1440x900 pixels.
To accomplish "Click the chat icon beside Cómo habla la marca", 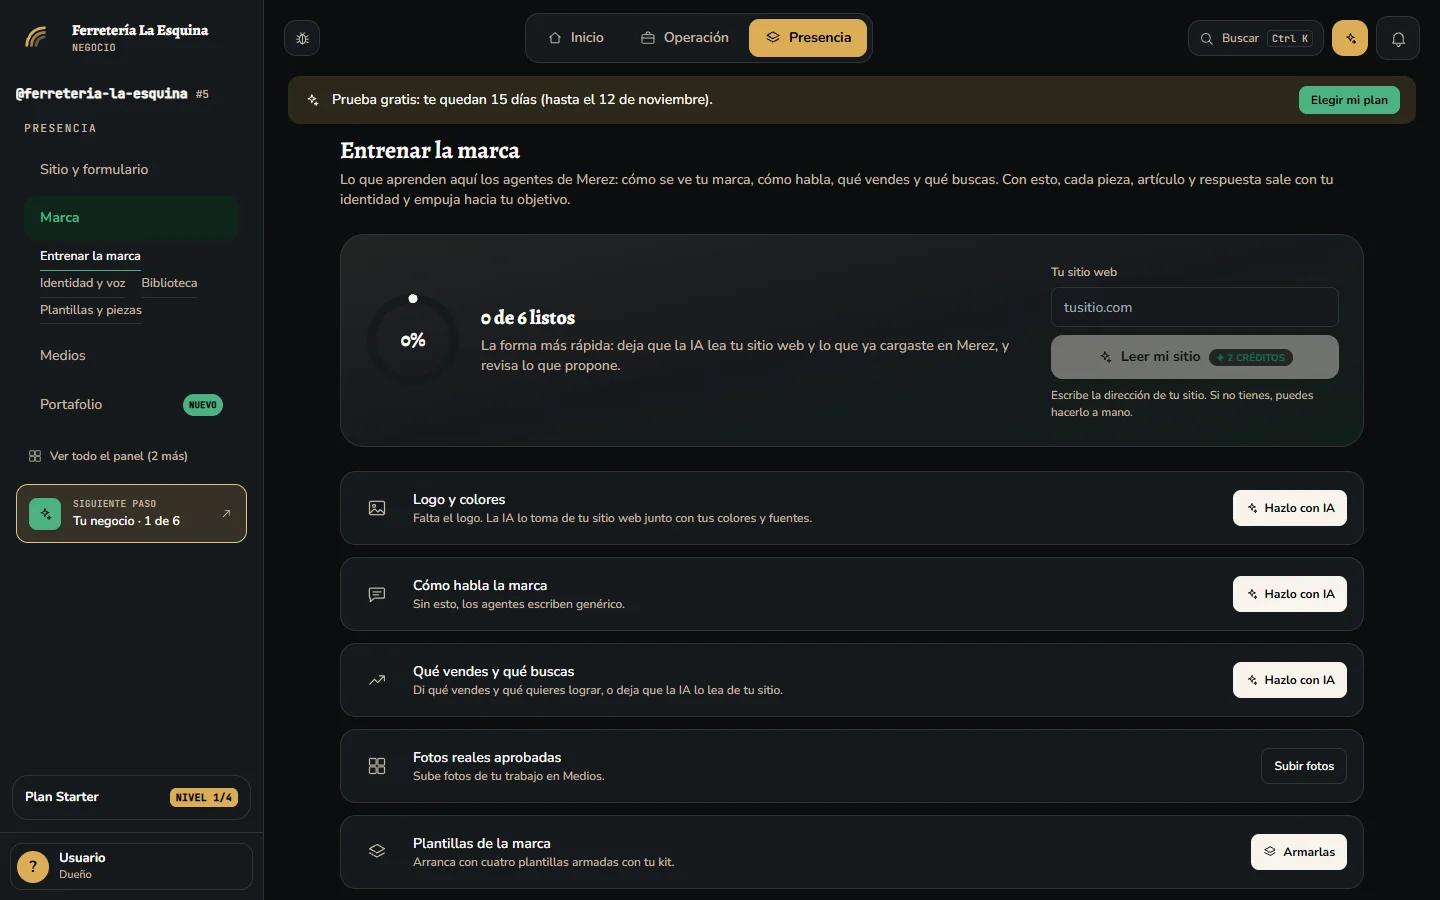I will [x=377, y=594].
